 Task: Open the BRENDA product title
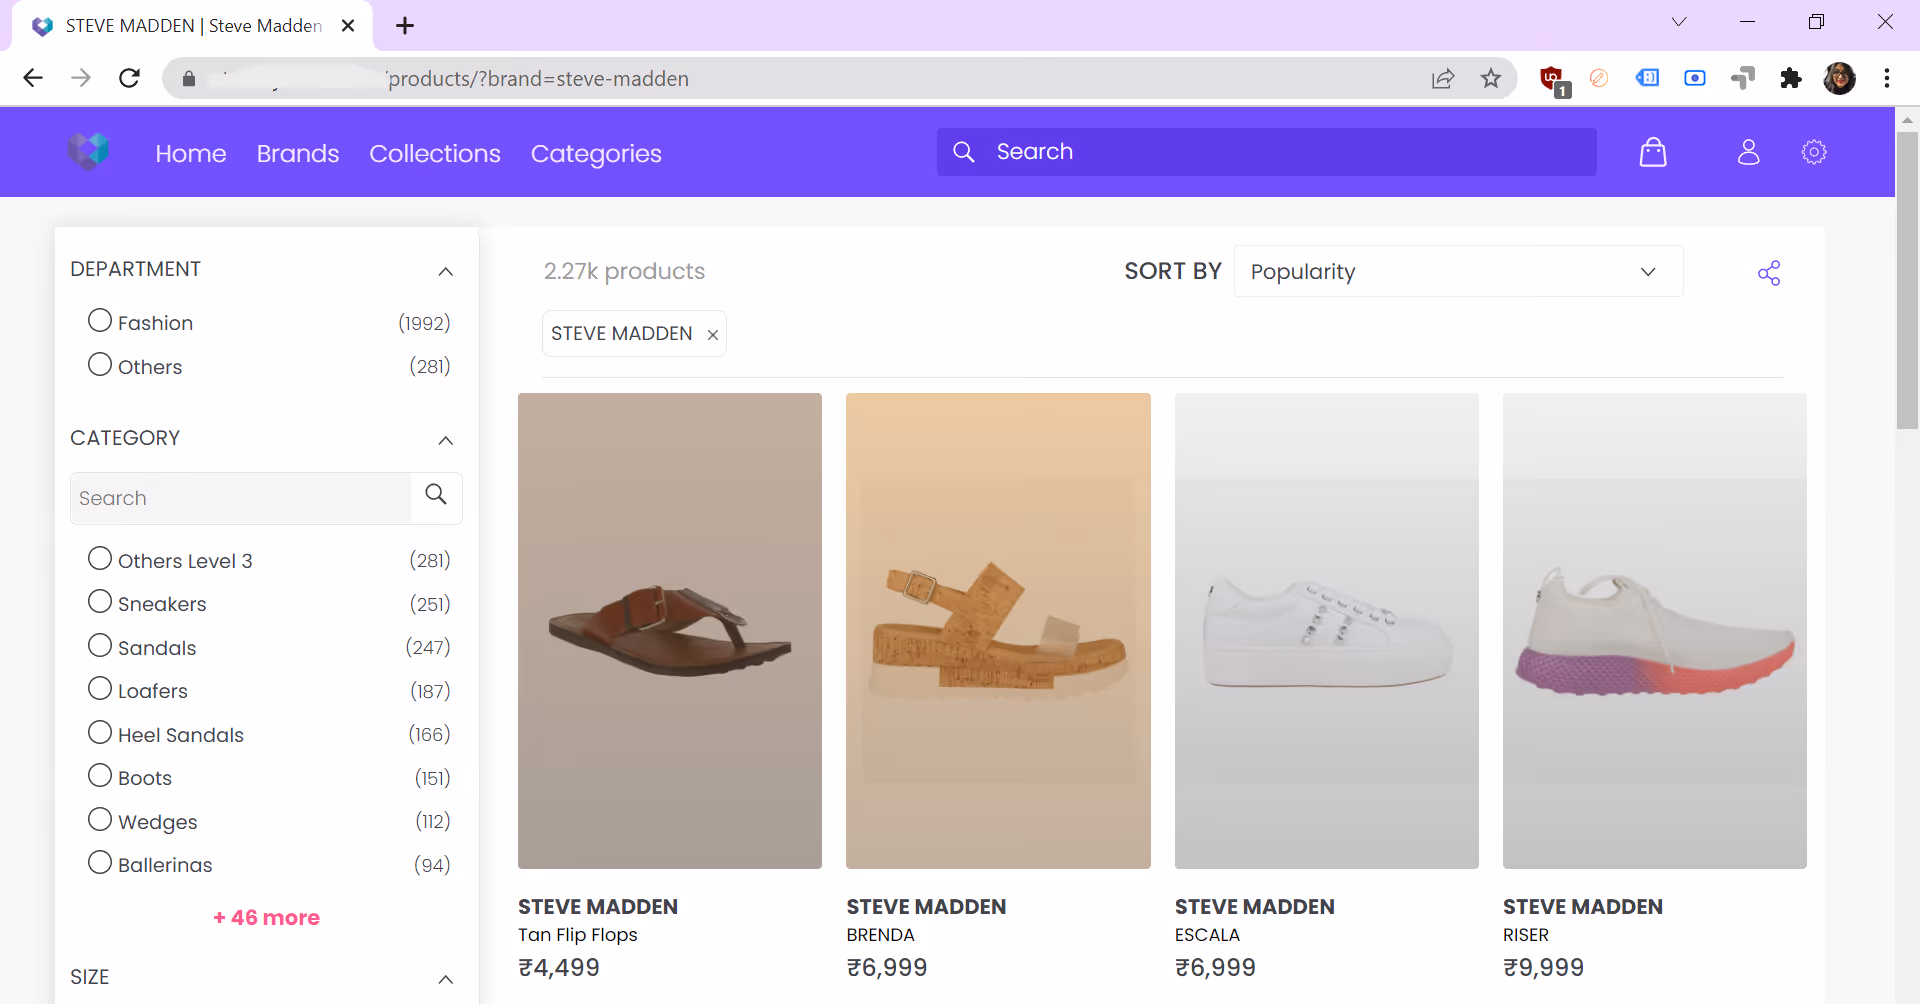coord(881,935)
